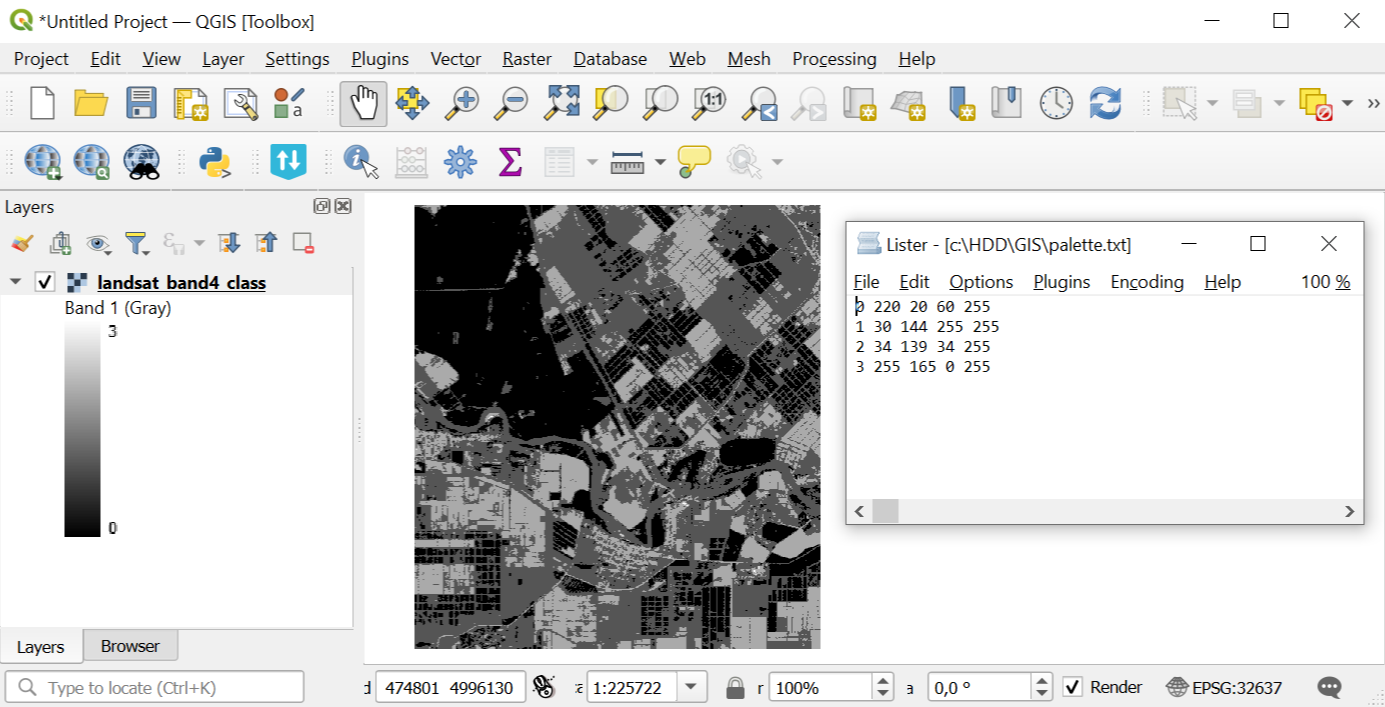Open Encoding menu in Lister window
1385x707 pixels.
(x=1146, y=282)
